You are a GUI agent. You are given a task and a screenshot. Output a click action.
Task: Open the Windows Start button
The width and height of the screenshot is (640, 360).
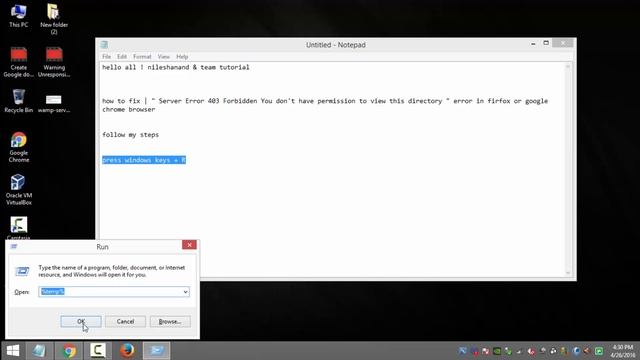(13, 351)
